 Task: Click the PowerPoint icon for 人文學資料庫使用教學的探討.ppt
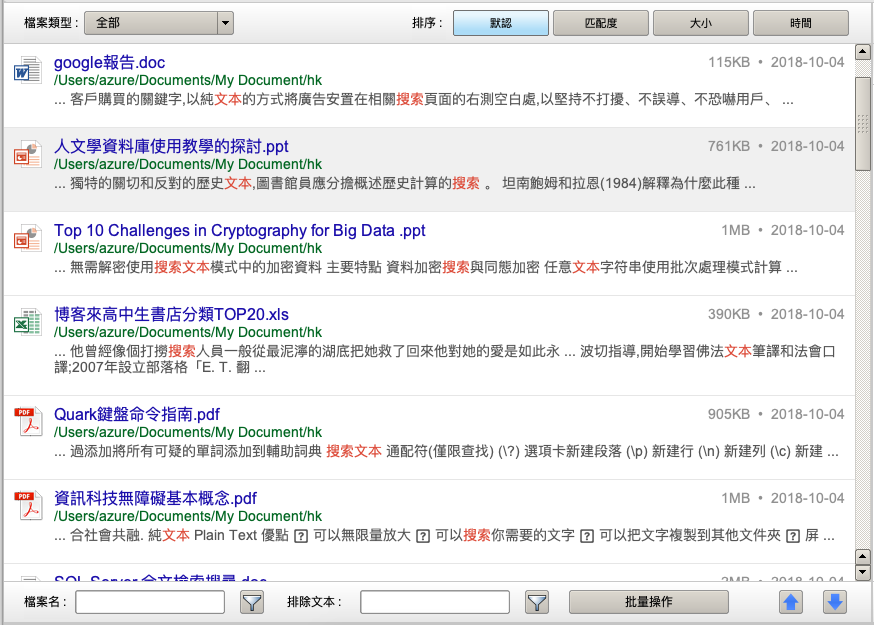pos(26,155)
